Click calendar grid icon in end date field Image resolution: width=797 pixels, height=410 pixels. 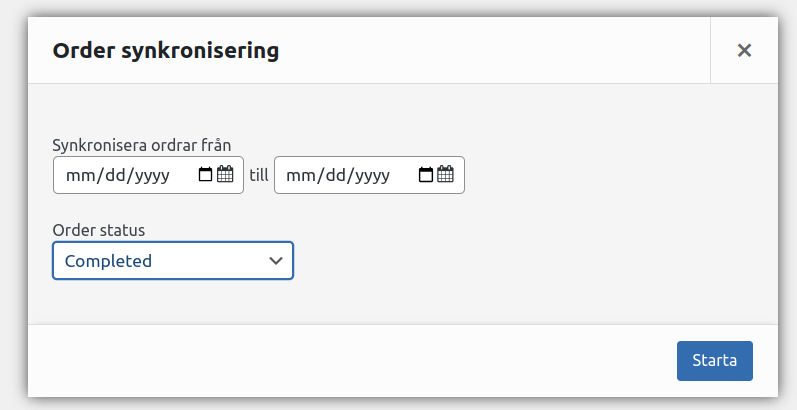tap(446, 175)
